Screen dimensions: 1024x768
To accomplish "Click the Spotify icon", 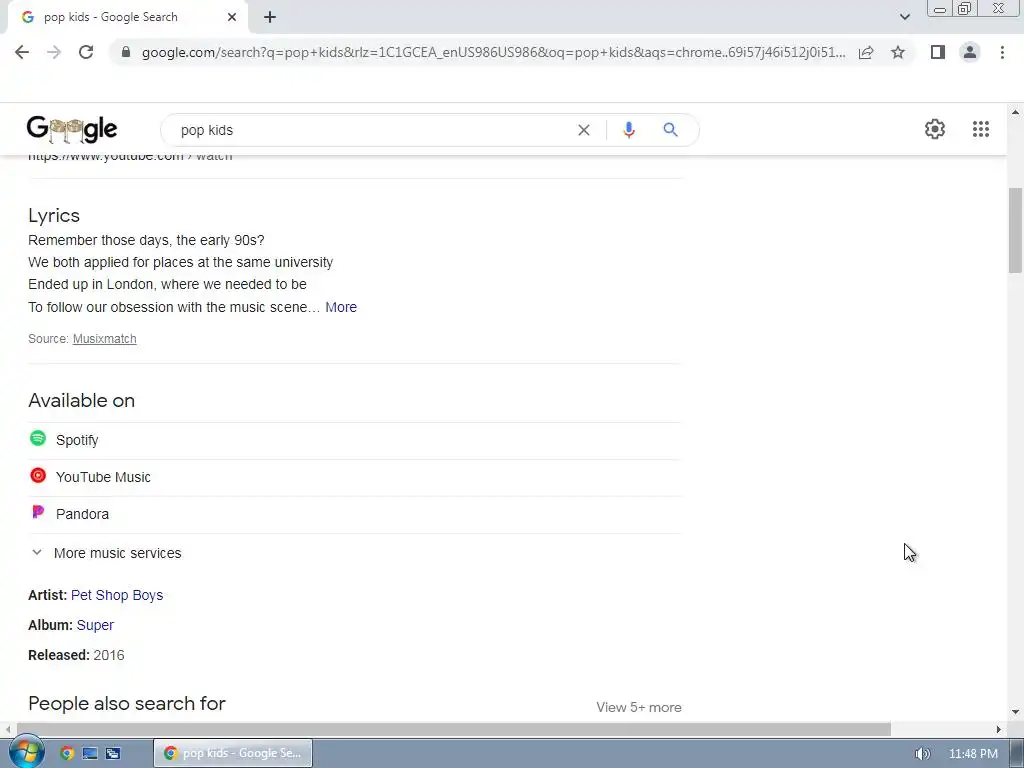I will click(38, 438).
